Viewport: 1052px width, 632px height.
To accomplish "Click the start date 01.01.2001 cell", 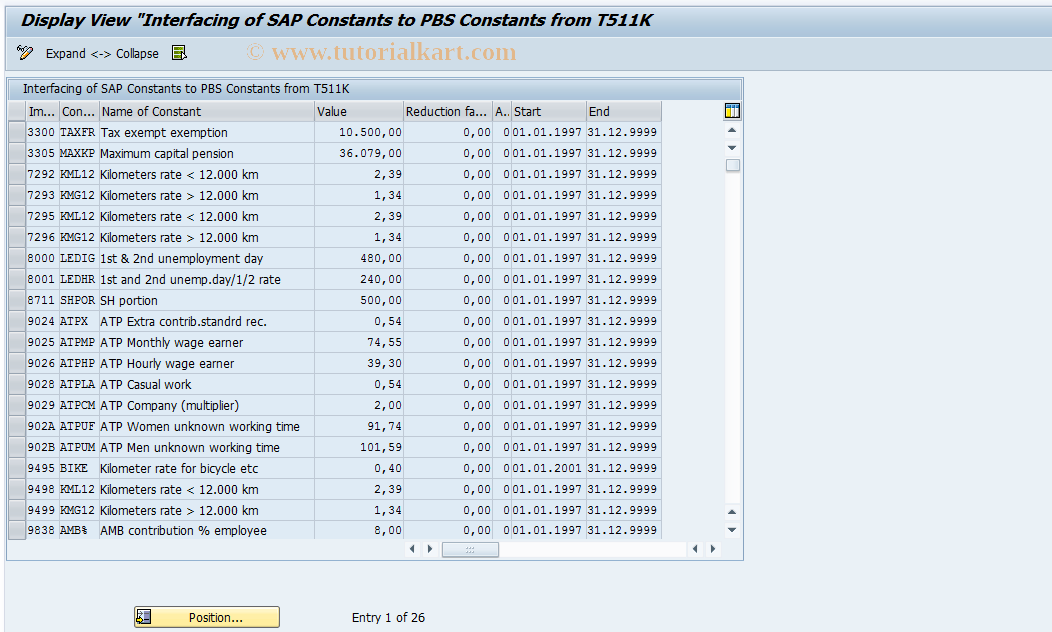I will [x=547, y=468].
